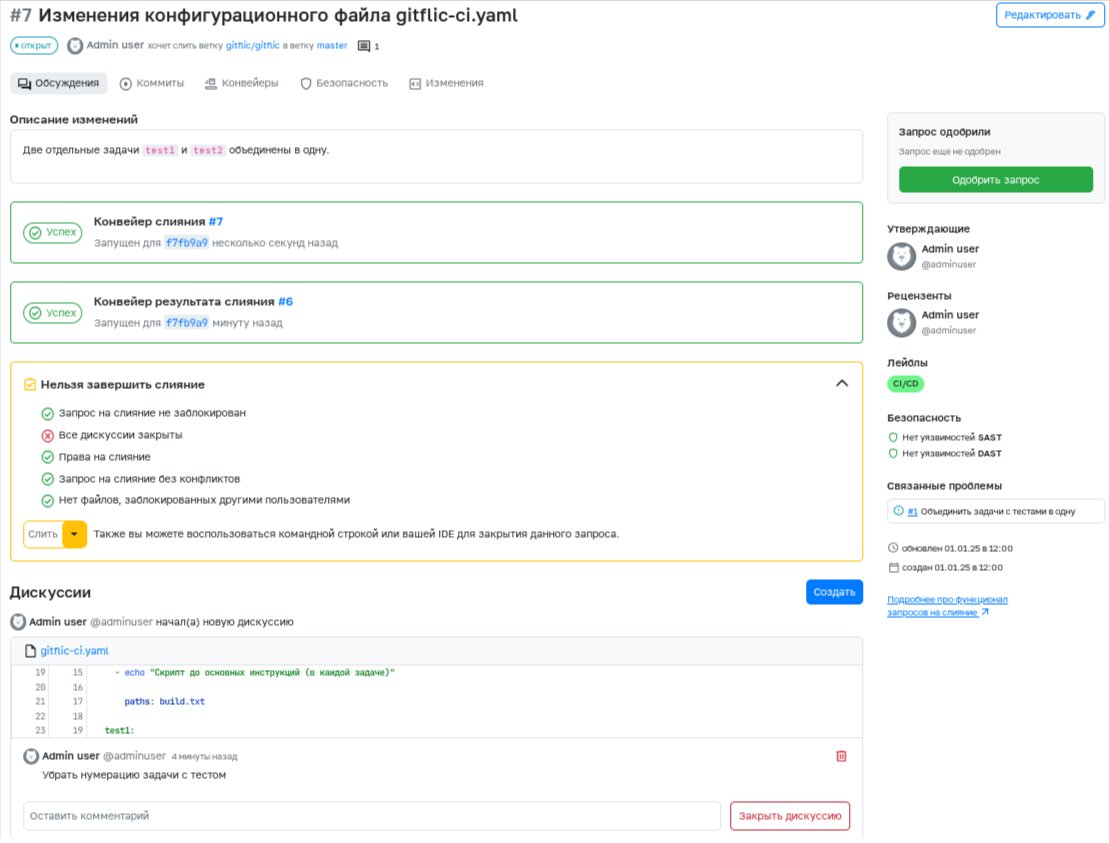Click the Редактировать button

pyautogui.click(x=1050, y=15)
